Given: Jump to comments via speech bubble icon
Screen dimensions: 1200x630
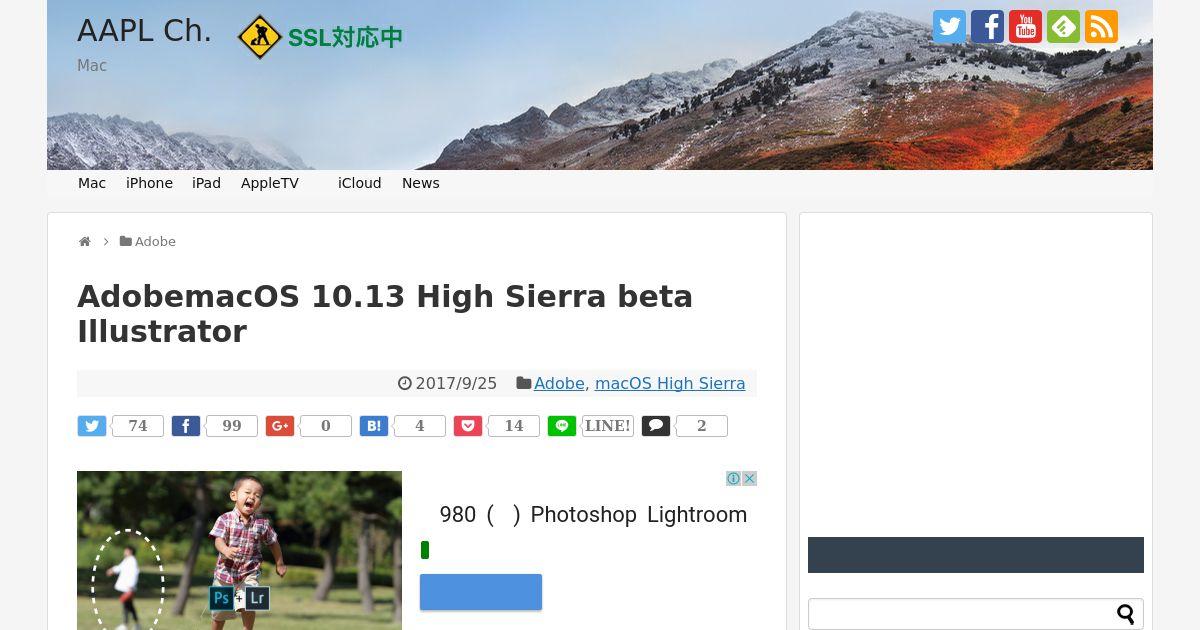Looking at the screenshot, I should click(x=656, y=426).
